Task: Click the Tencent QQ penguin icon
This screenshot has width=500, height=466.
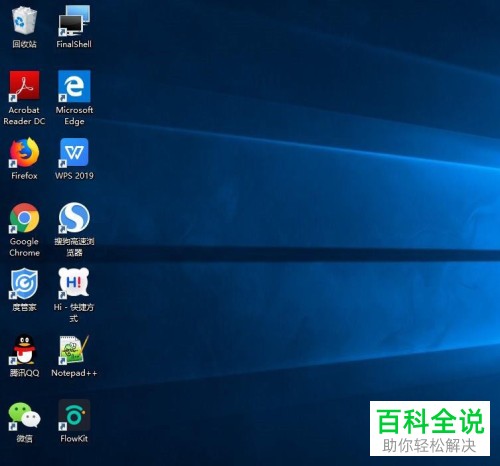Action: tap(24, 349)
